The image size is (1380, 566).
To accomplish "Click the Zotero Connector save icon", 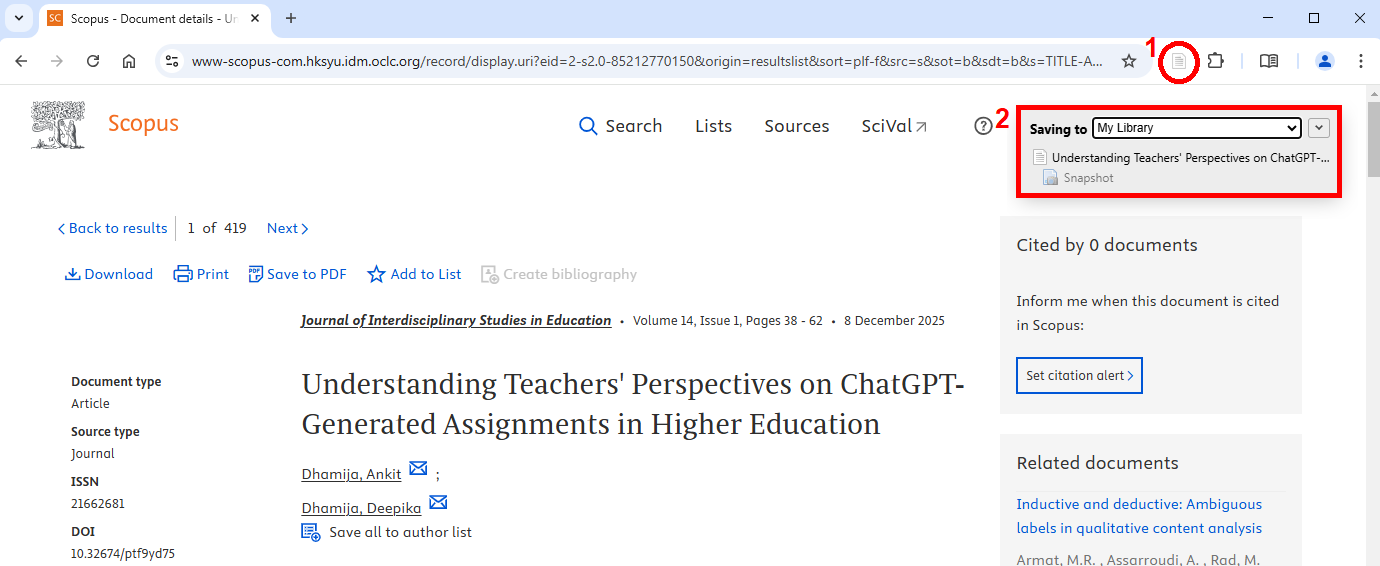I will tap(1179, 62).
